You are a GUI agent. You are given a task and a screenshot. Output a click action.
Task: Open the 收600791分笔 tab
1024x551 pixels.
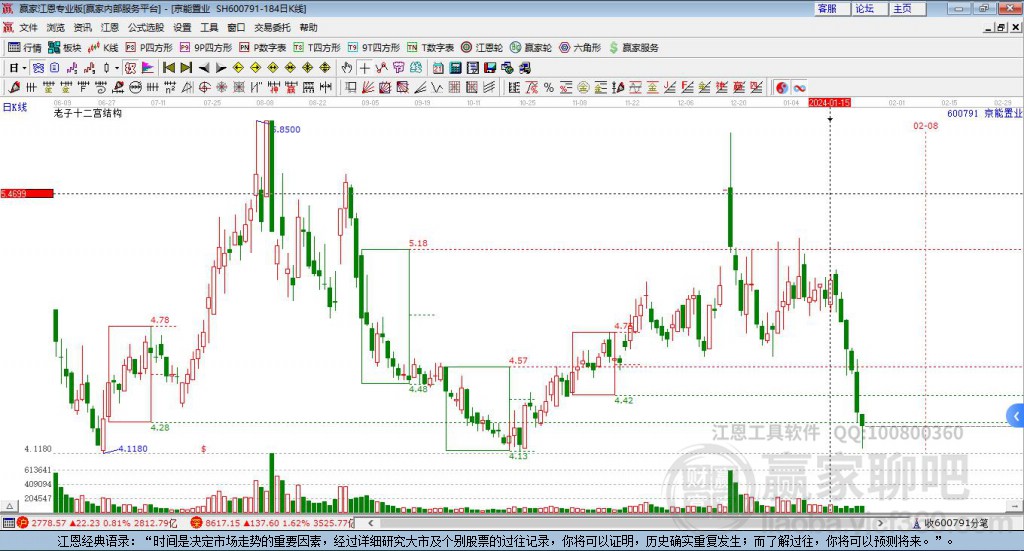950,523
